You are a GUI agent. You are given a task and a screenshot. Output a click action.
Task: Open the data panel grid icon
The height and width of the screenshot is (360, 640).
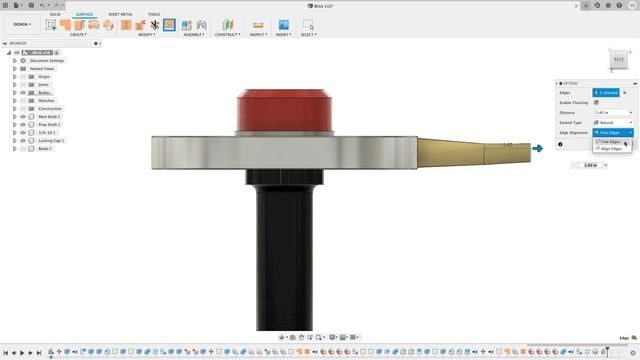(x=6, y=5)
